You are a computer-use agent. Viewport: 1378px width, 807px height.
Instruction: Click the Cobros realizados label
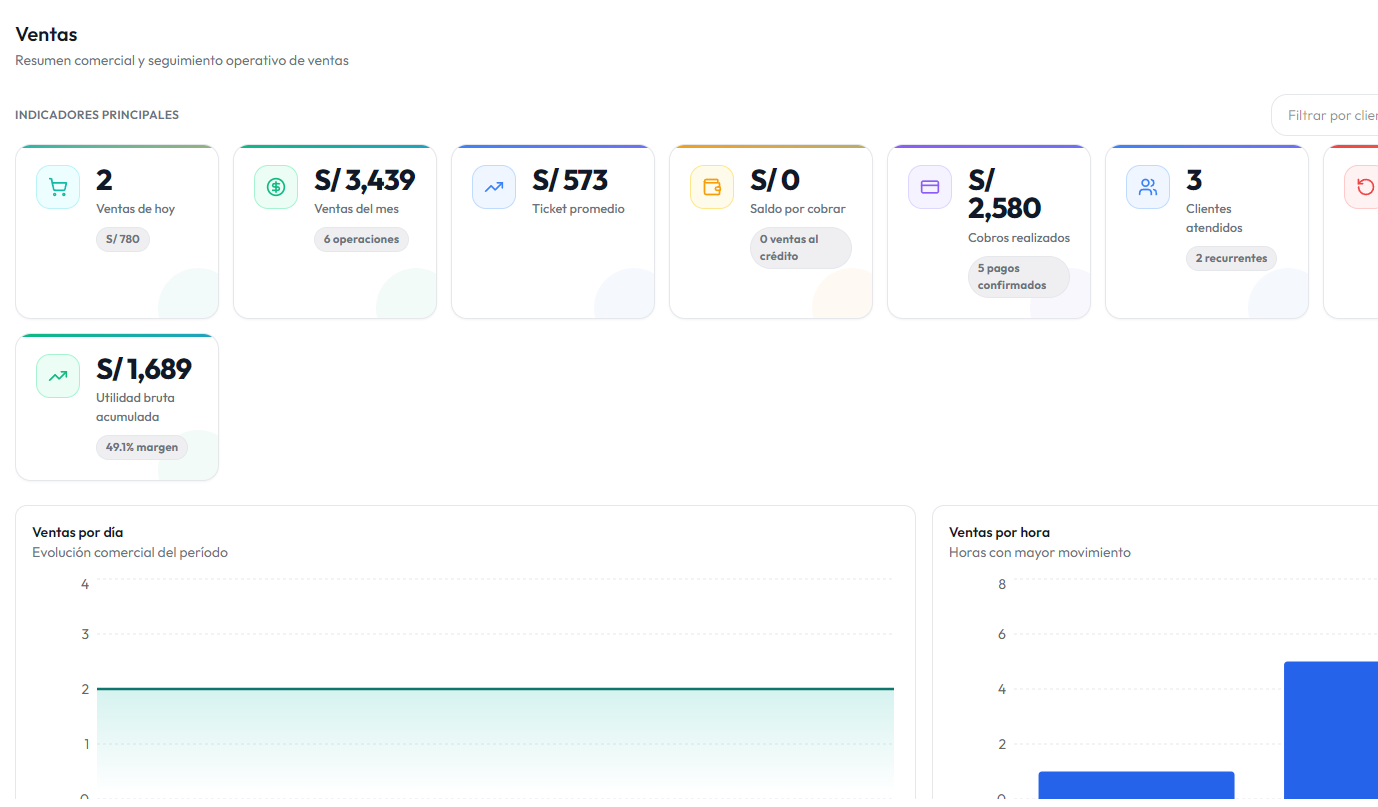tap(1019, 238)
